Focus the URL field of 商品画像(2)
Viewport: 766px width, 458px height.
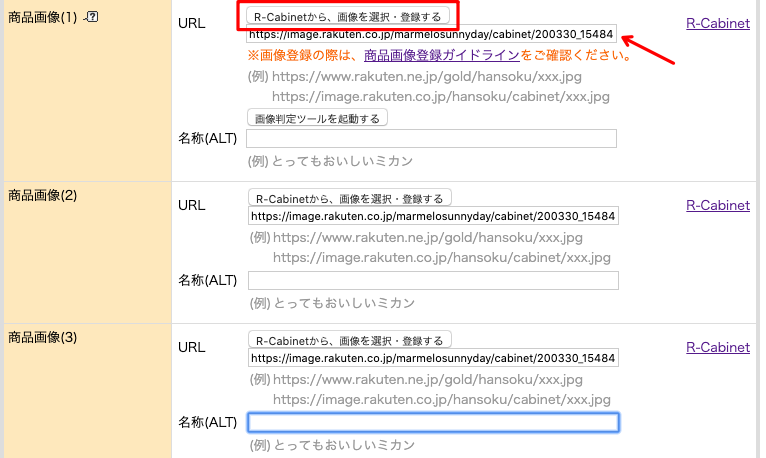click(432, 215)
